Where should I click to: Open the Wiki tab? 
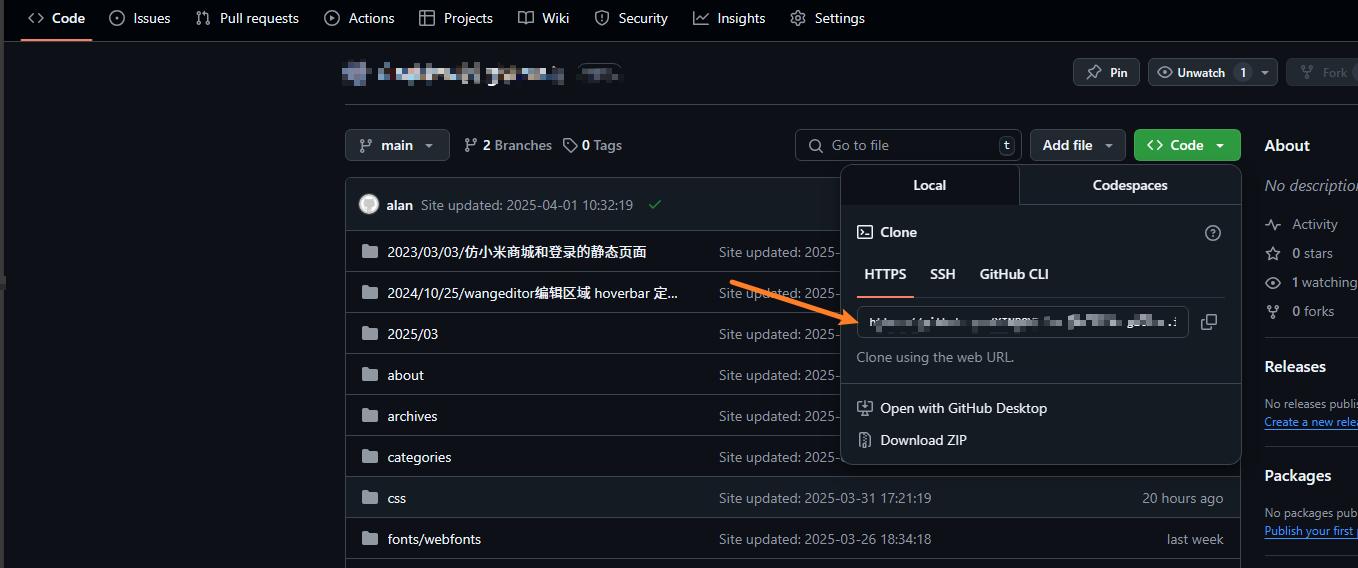click(x=544, y=18)
